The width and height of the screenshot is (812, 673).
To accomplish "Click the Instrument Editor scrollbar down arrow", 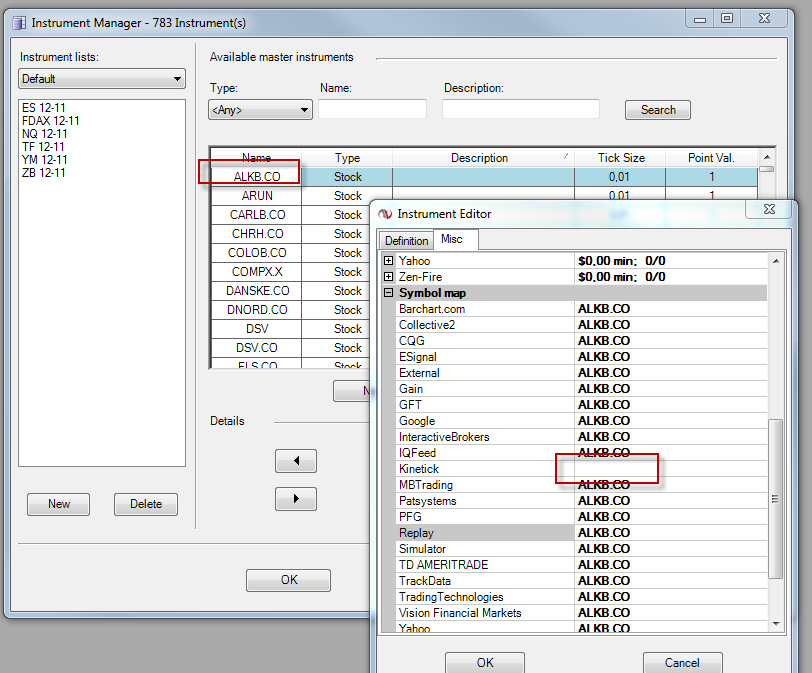I will [776, 624].
